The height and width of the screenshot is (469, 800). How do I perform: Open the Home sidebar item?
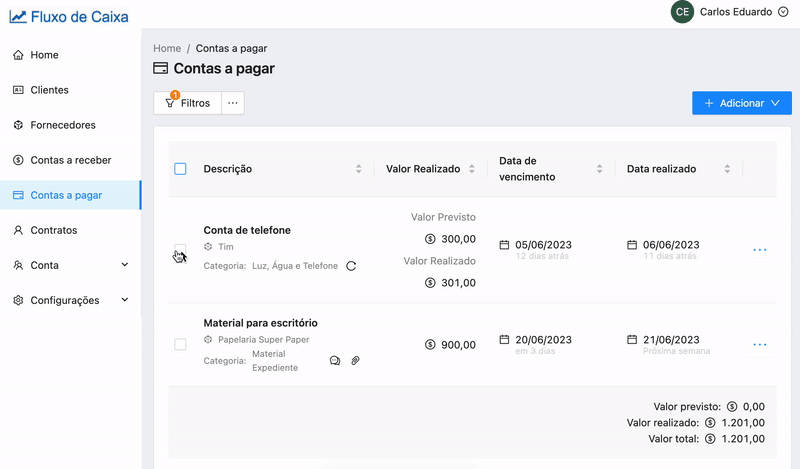point(70,55)
